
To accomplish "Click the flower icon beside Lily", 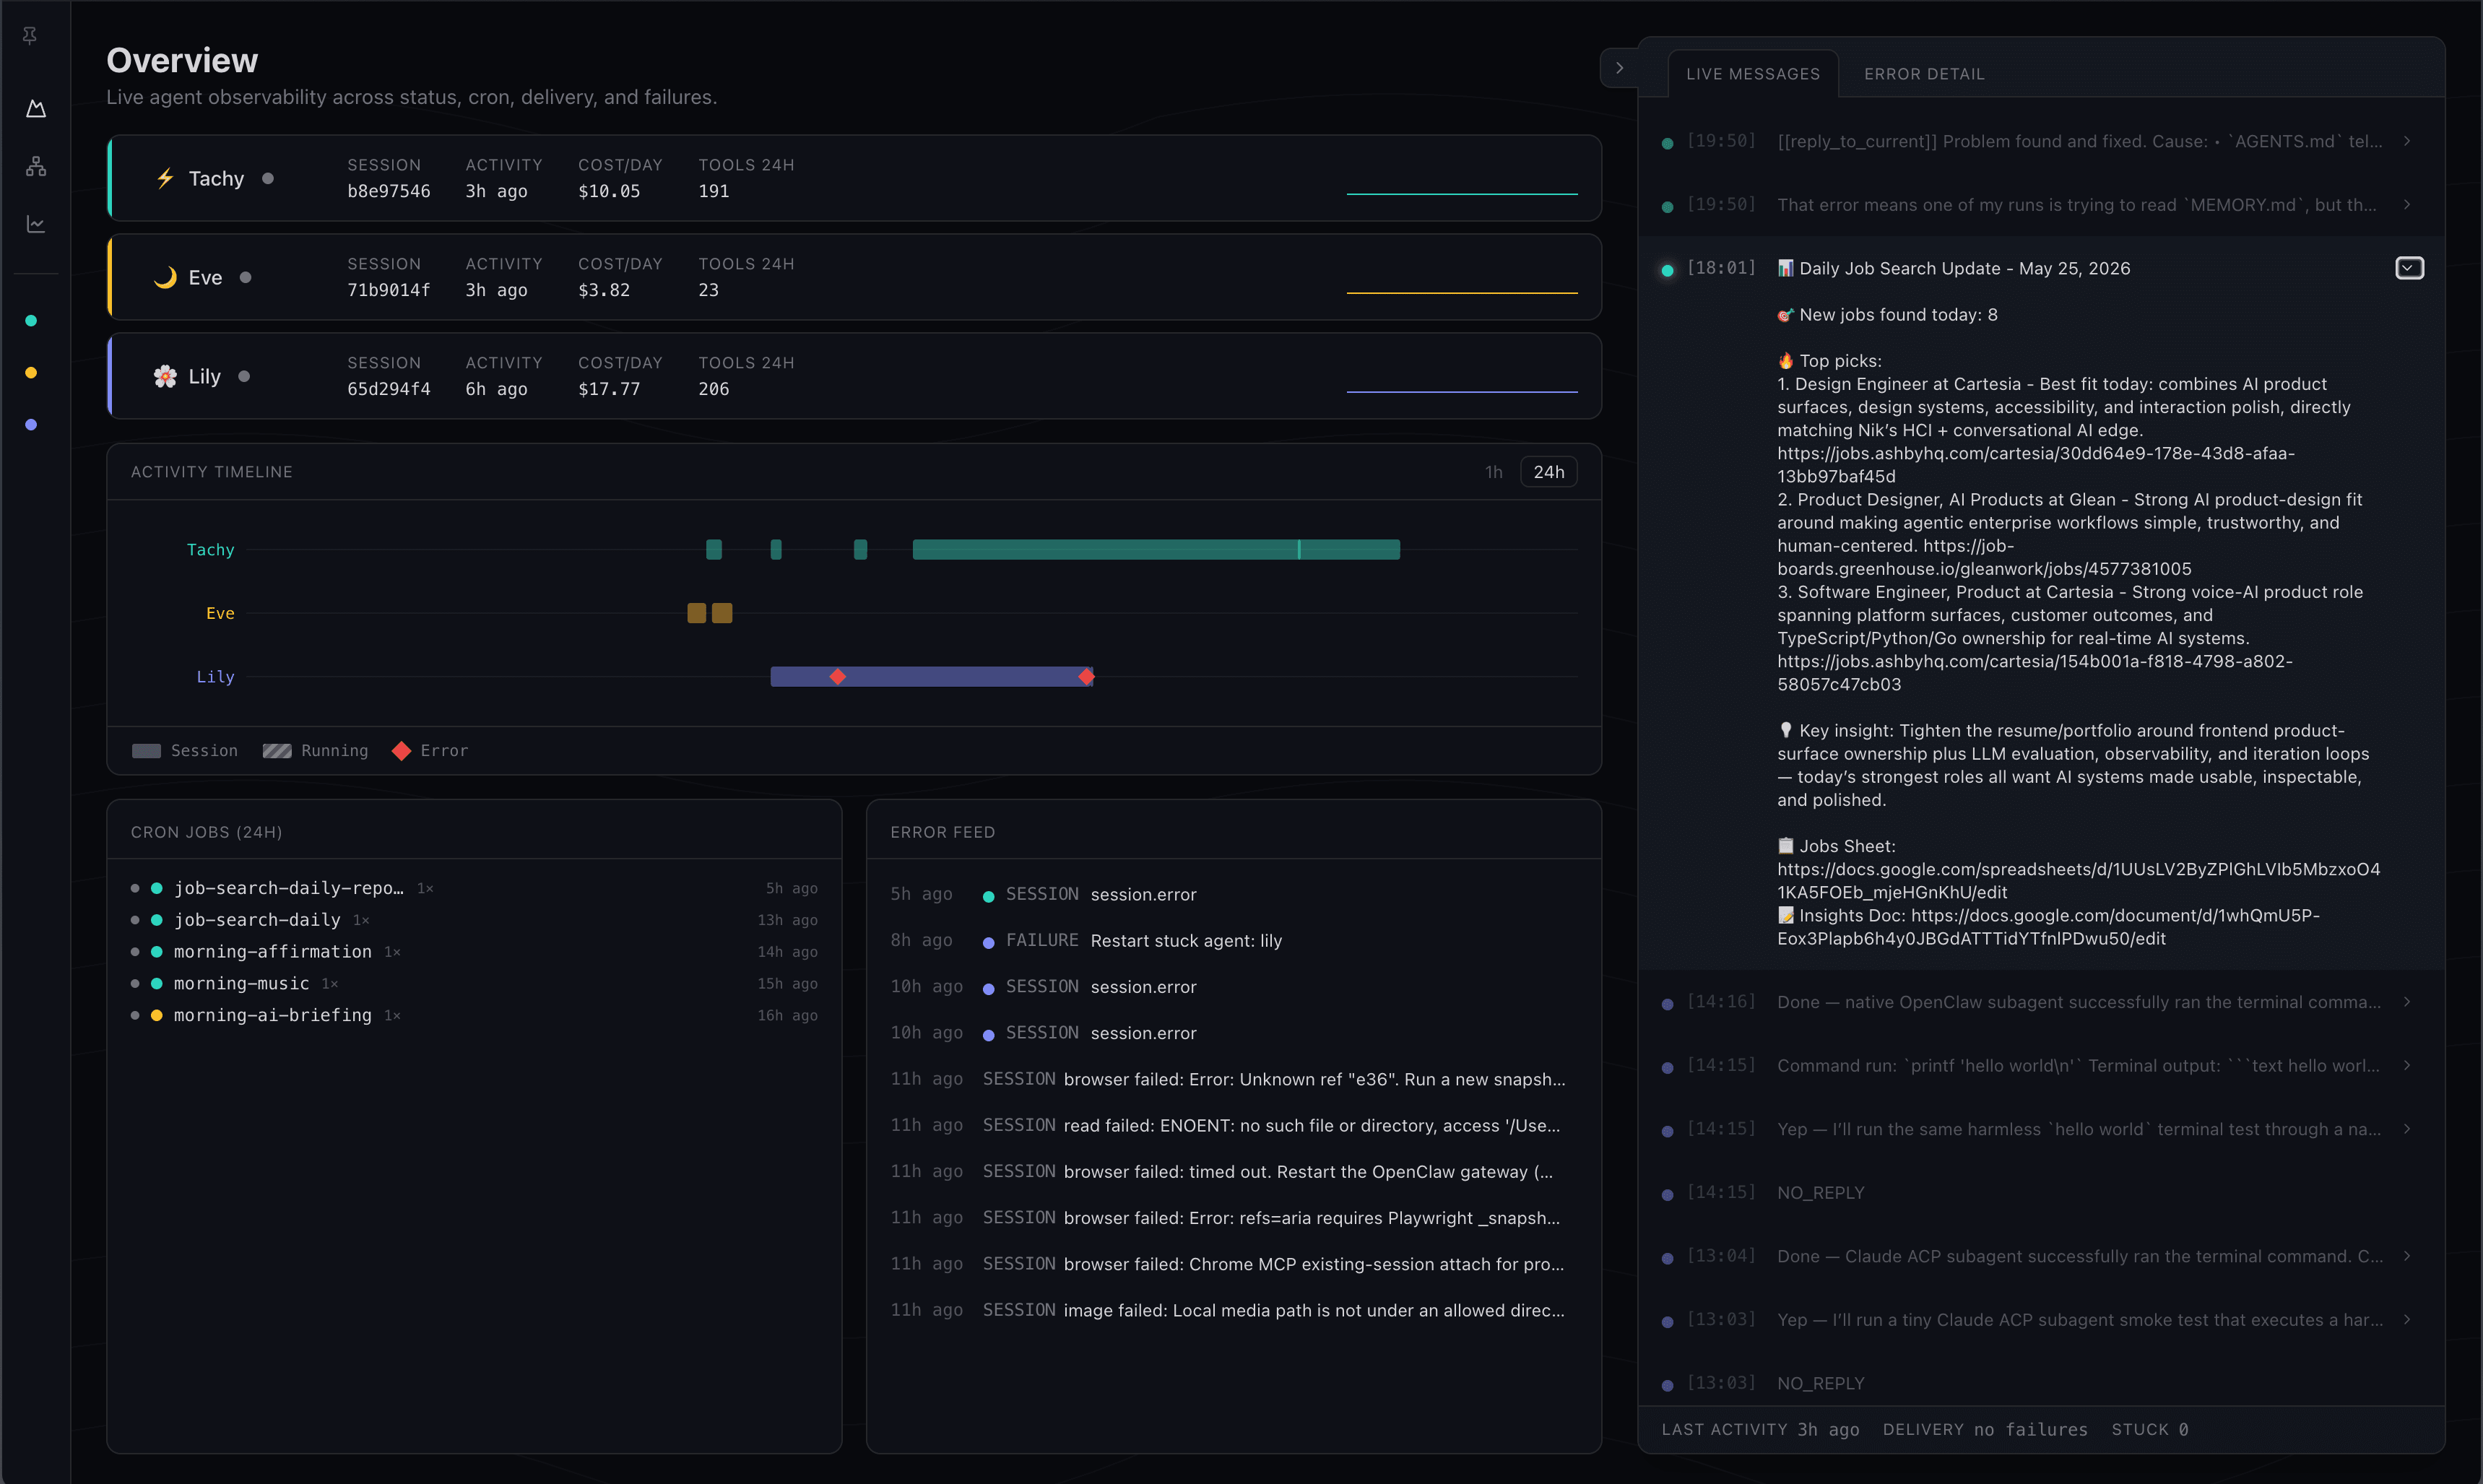I will click(x=165, y=376).
